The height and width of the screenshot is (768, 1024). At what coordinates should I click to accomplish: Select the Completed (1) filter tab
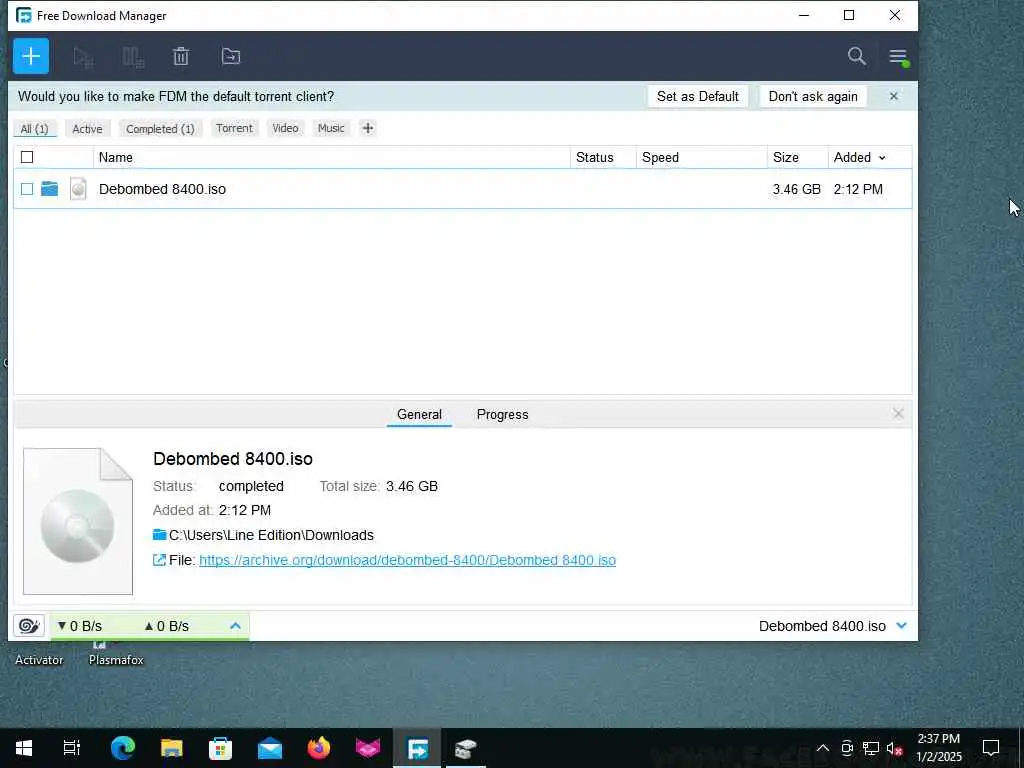[160, 129]
